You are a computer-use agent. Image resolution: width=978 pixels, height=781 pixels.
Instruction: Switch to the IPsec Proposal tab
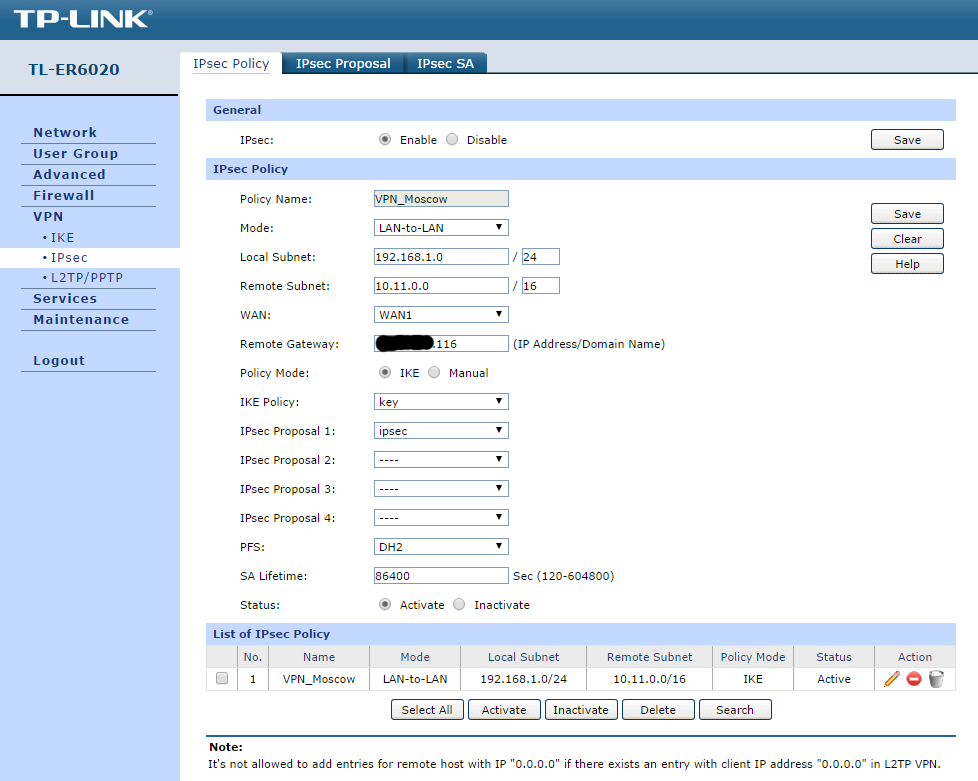click(343, 64)
